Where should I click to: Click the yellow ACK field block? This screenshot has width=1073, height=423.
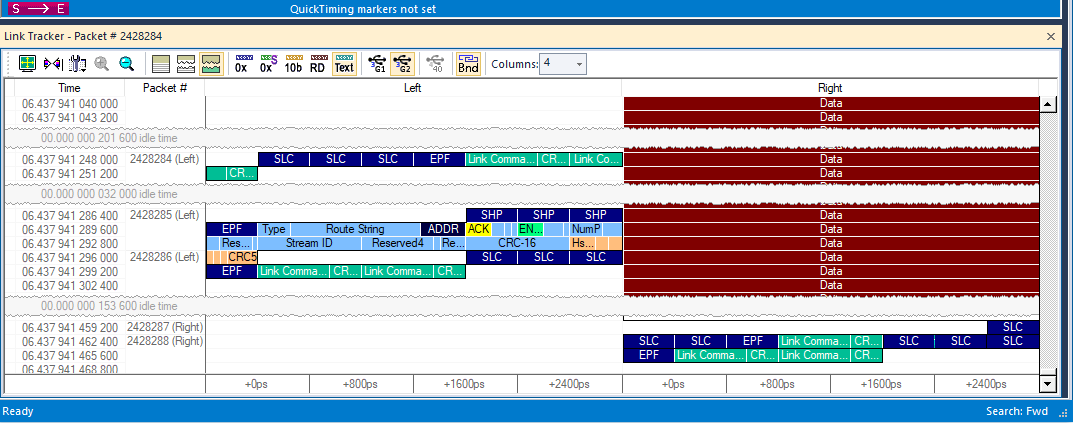[478, 229]
